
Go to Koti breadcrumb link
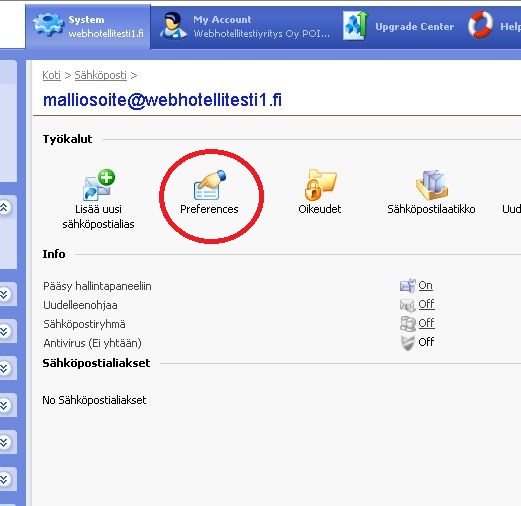pos(52,75)
